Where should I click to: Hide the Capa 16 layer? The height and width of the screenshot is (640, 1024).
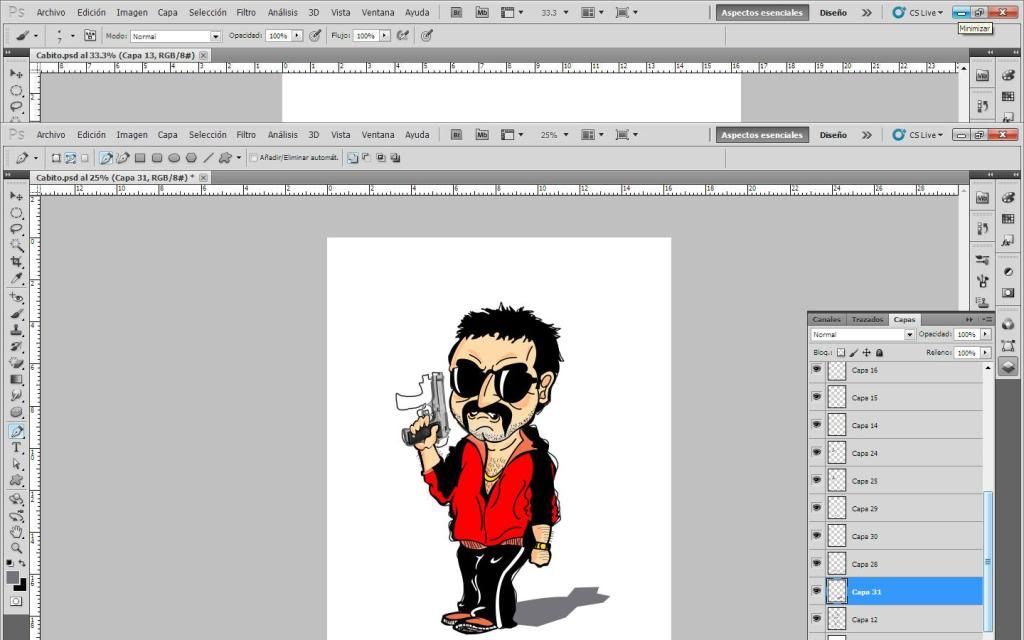tap(816, 370)
